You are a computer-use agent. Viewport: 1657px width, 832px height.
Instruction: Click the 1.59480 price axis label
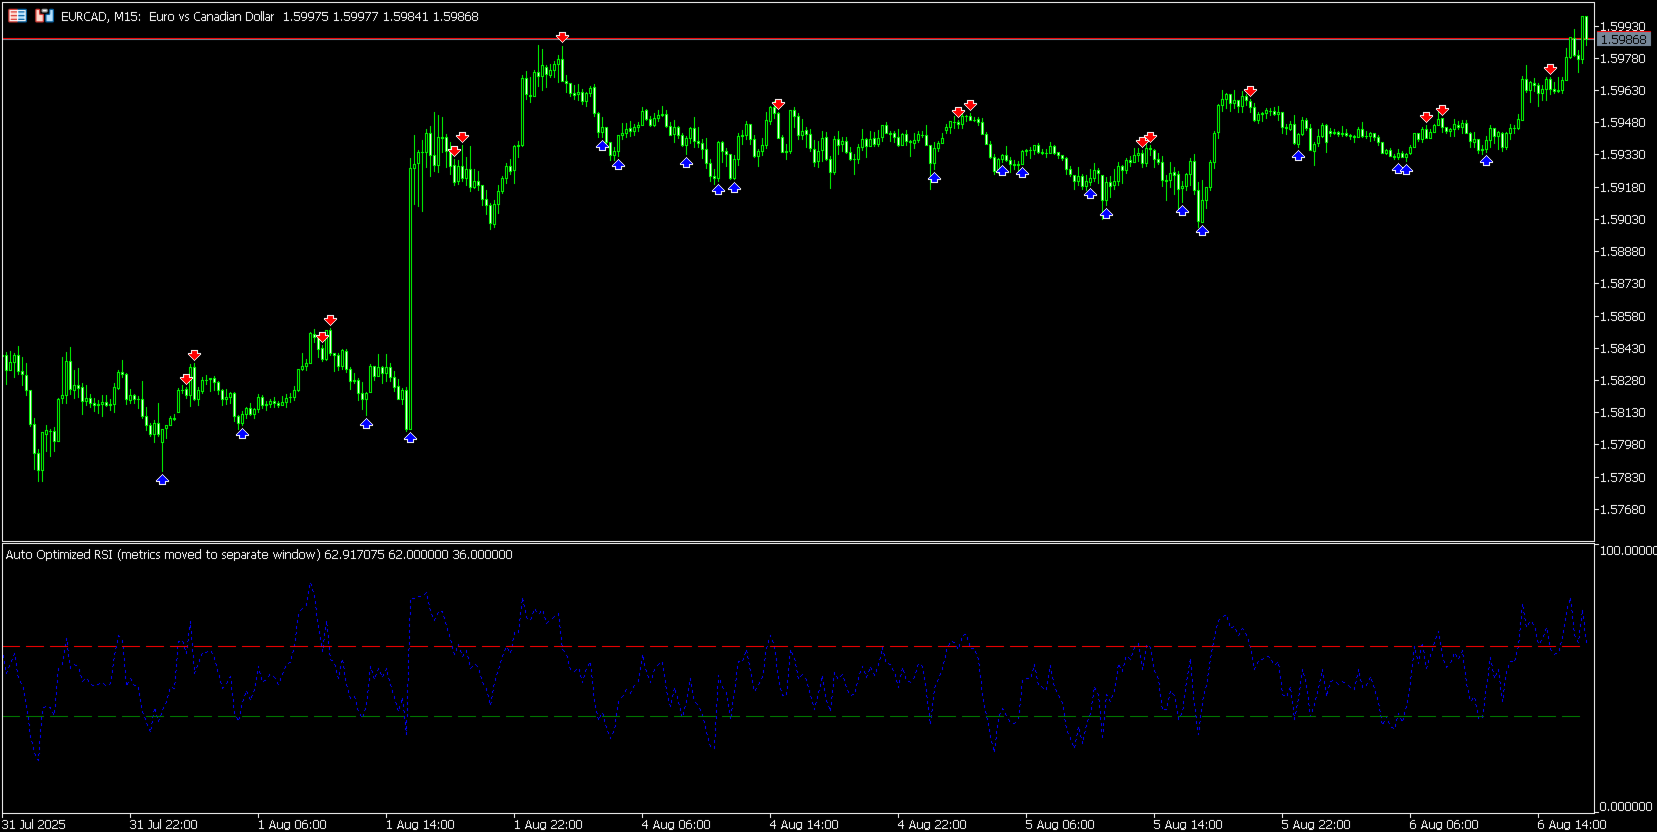click(x=1623, y=122)
